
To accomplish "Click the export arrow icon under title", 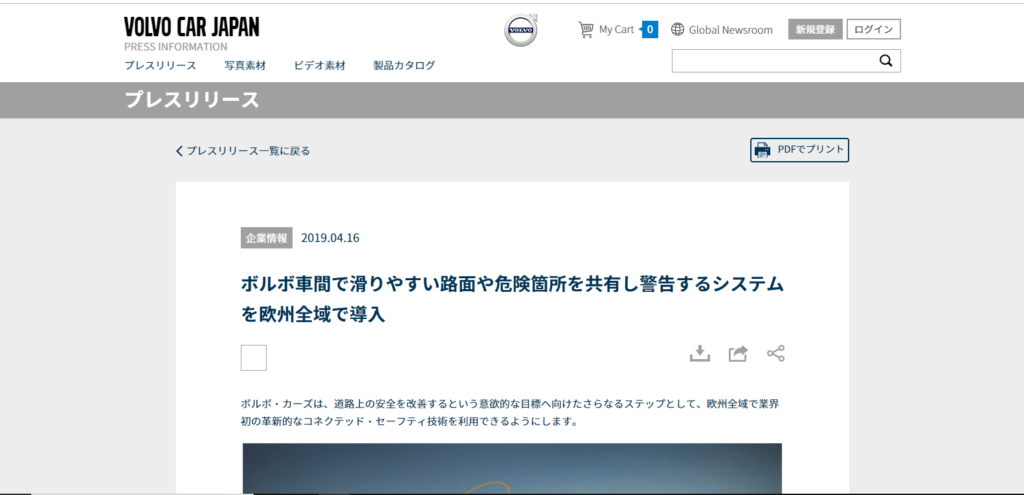I will [738, 353].
